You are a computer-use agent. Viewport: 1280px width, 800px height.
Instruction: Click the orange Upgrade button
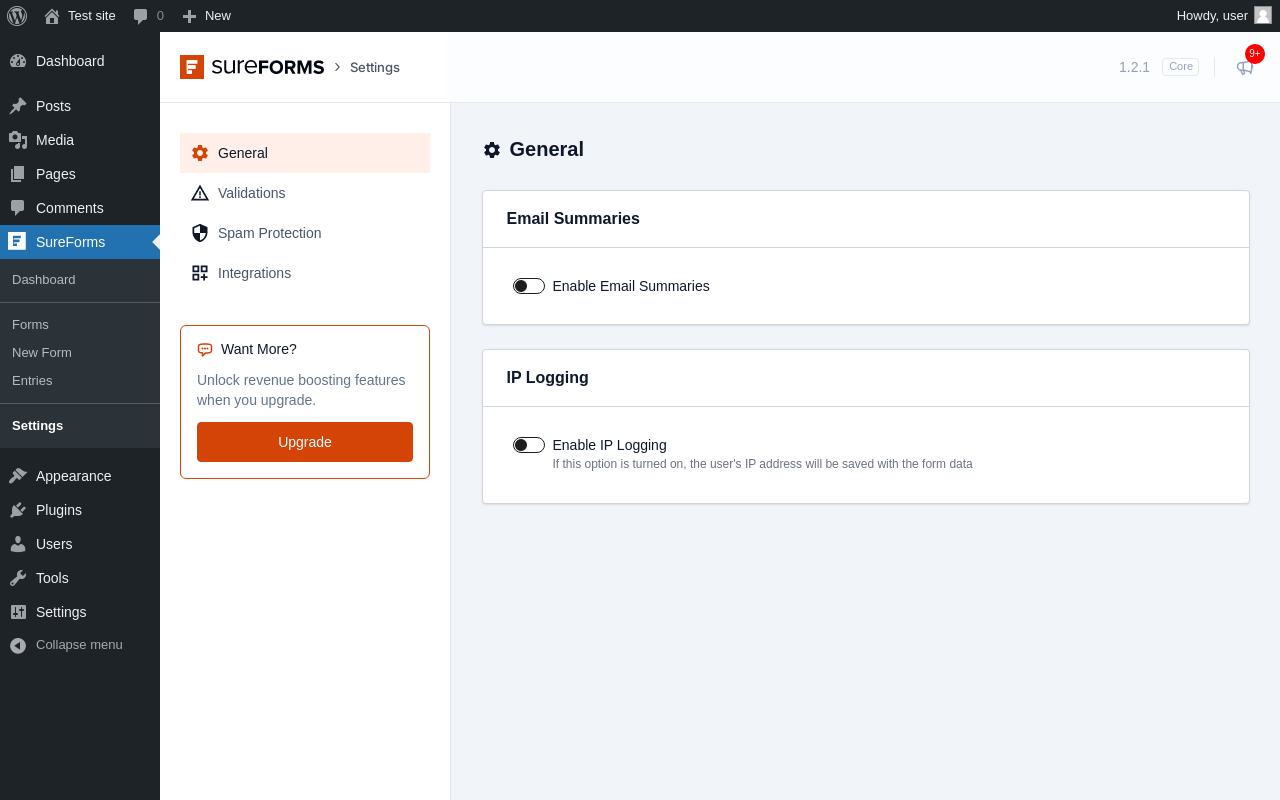[x=305, y=442]
